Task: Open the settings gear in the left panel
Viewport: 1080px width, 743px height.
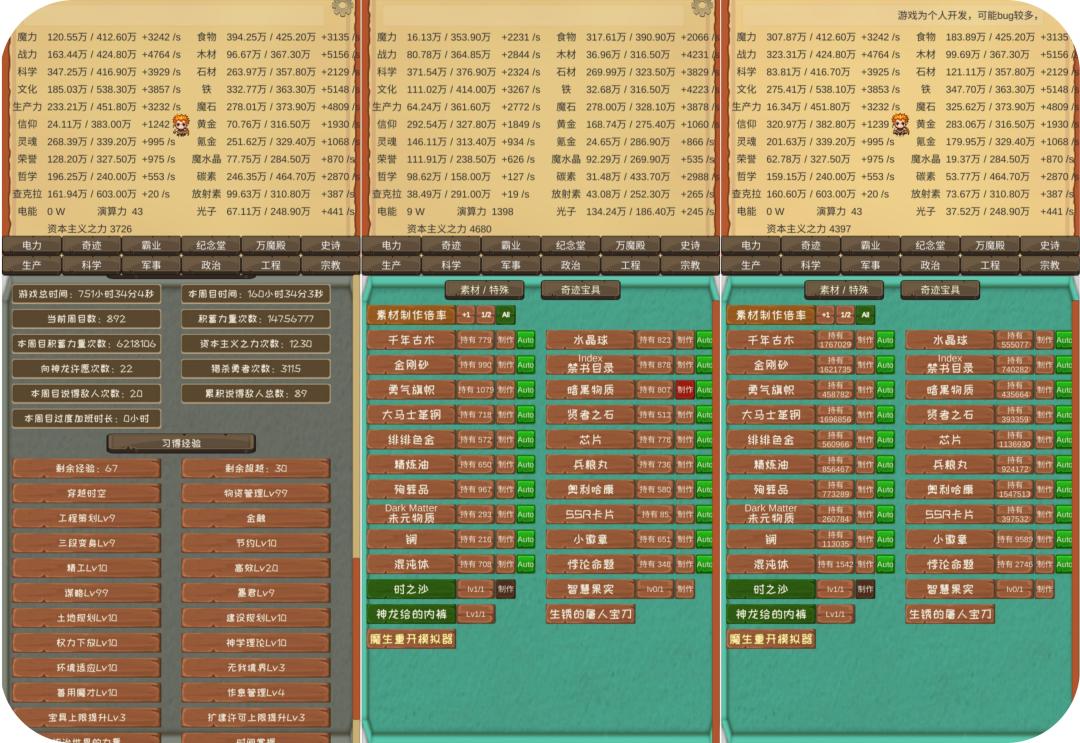Action: pyautogui.click(x=342, y=7)
